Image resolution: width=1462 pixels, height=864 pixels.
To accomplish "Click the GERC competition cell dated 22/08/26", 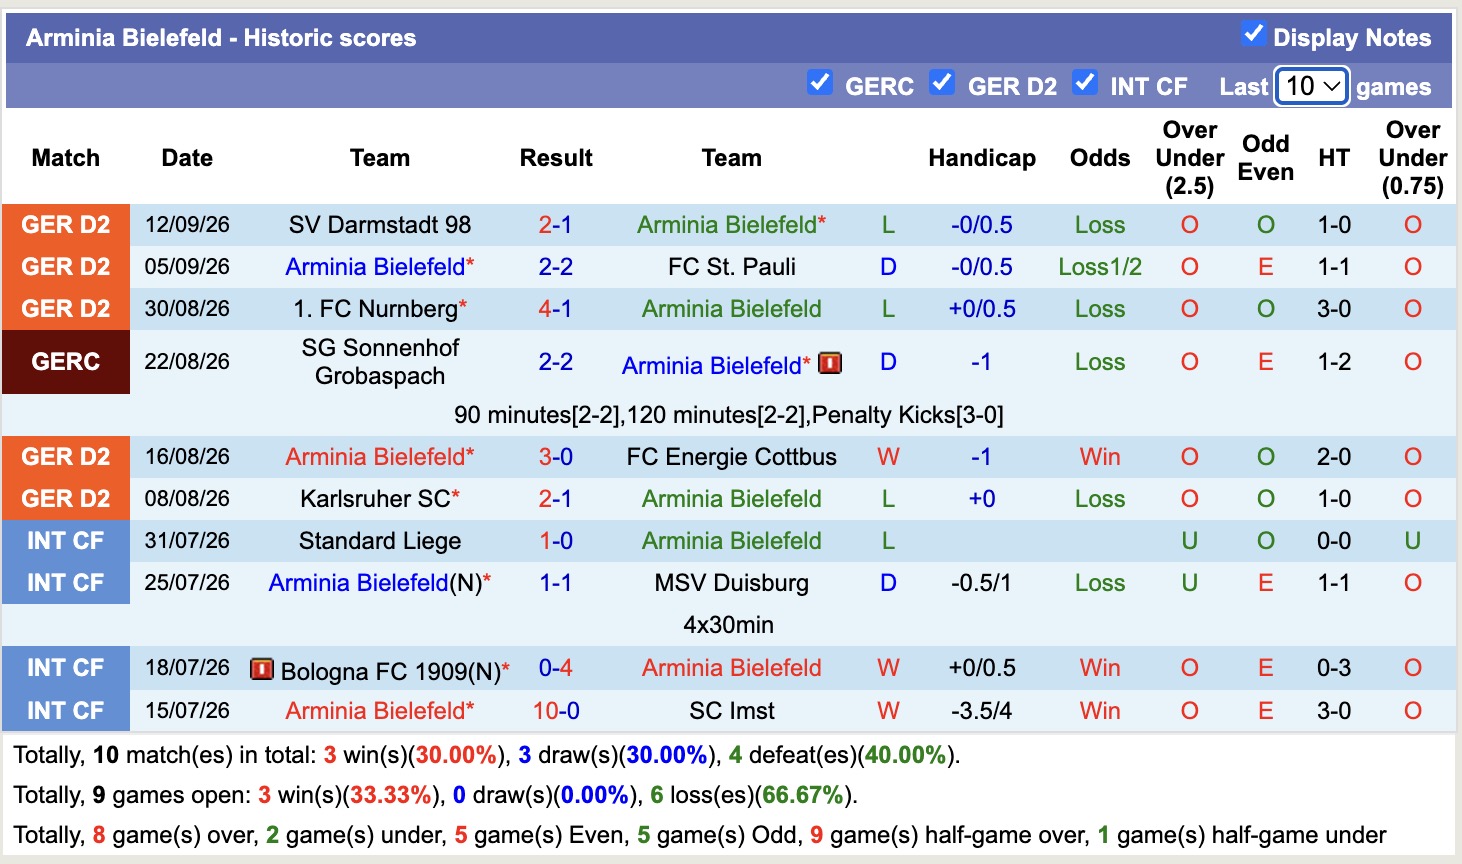I will 66,362.
